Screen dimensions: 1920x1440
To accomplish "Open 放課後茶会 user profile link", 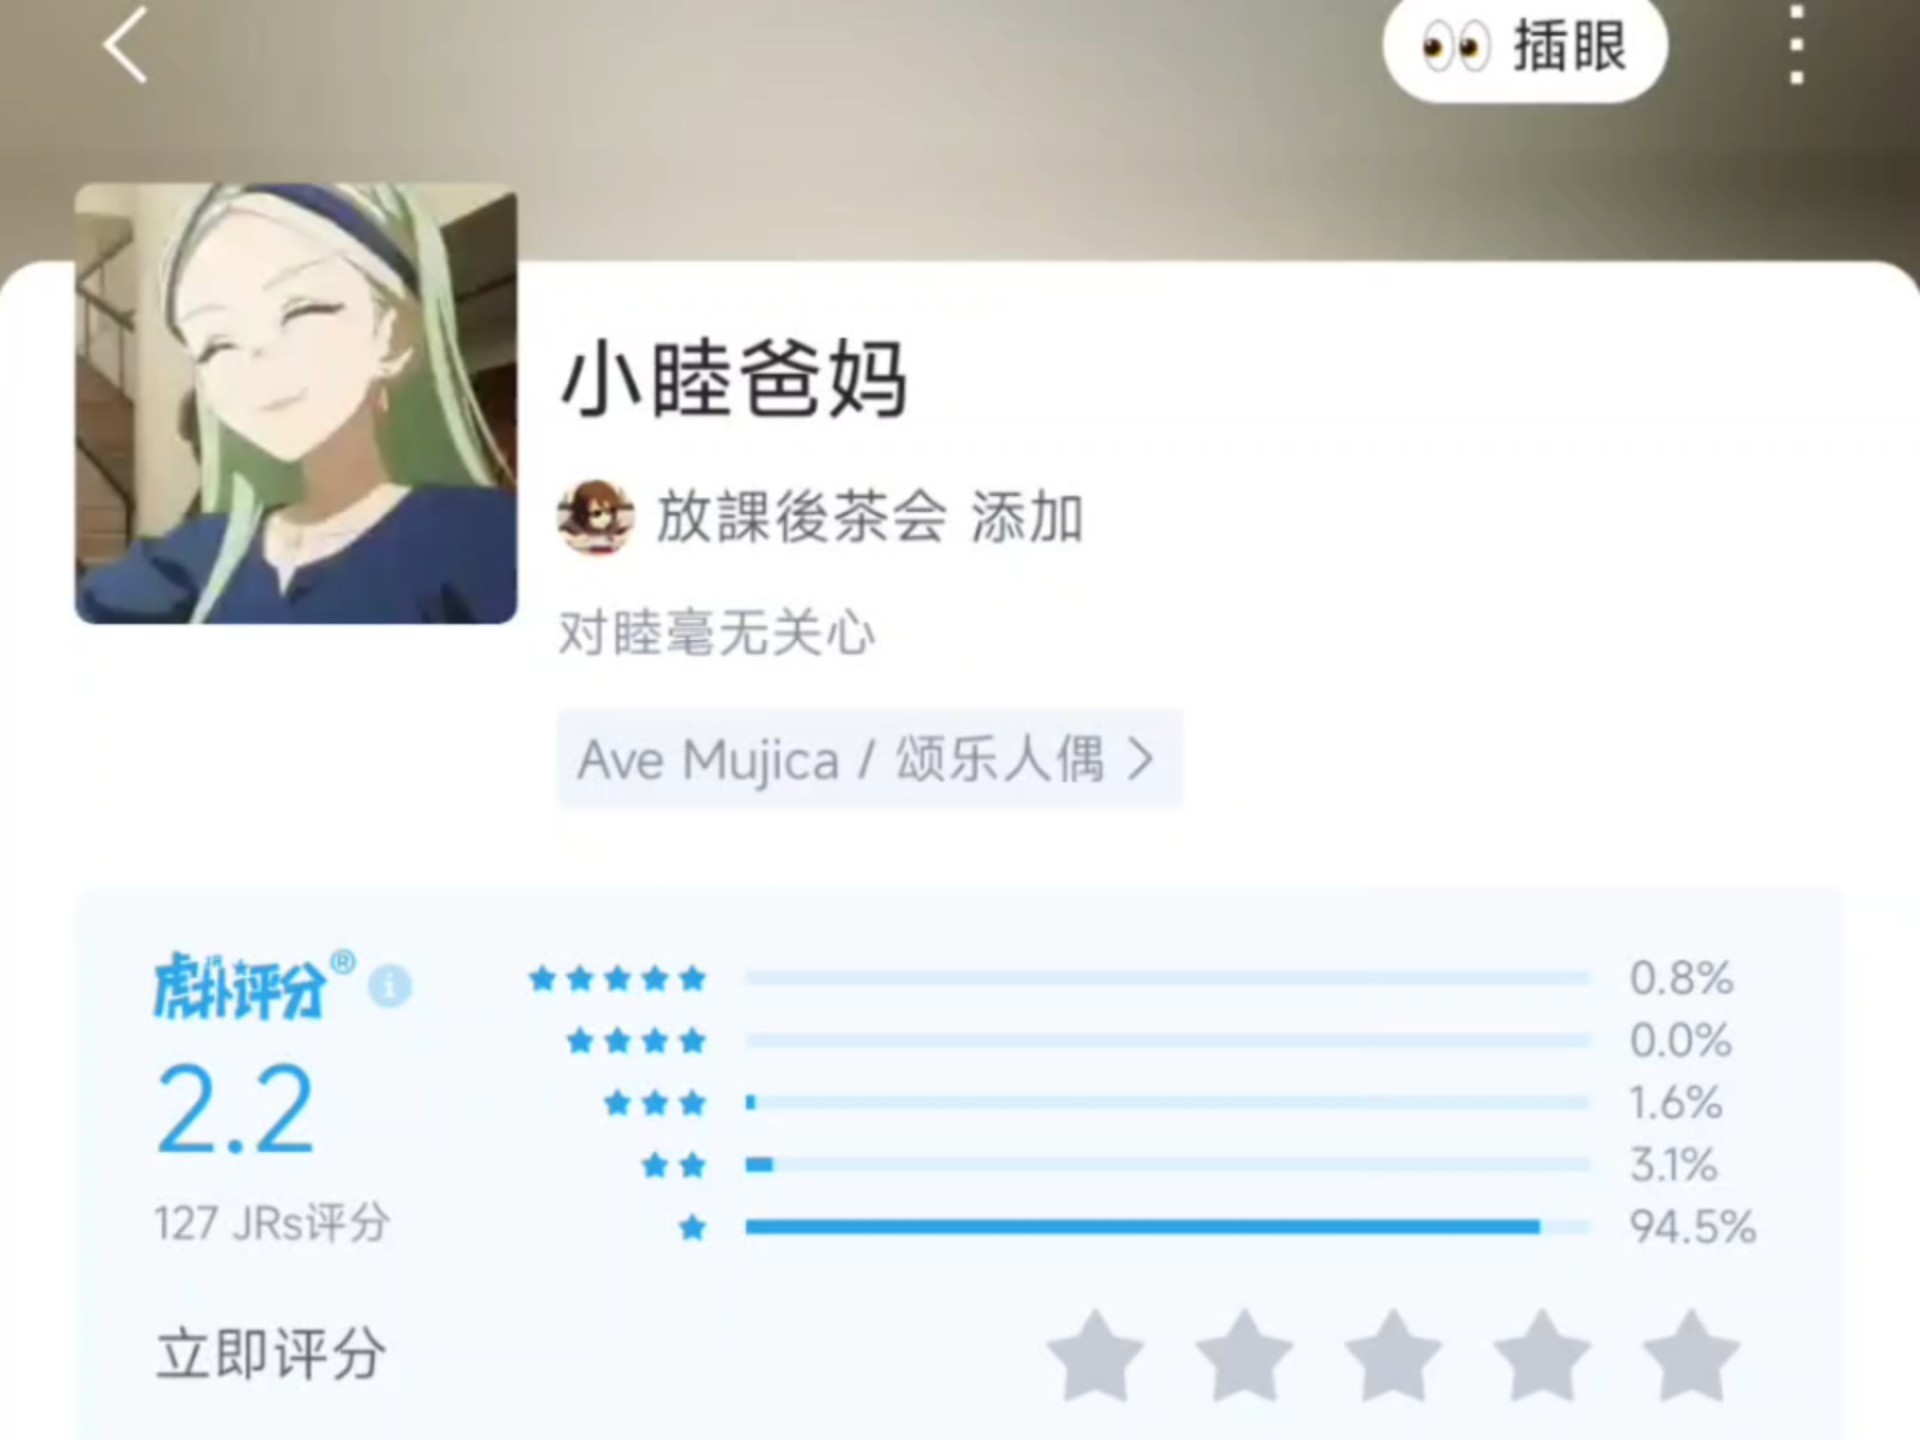I will [x=801, y=517].
